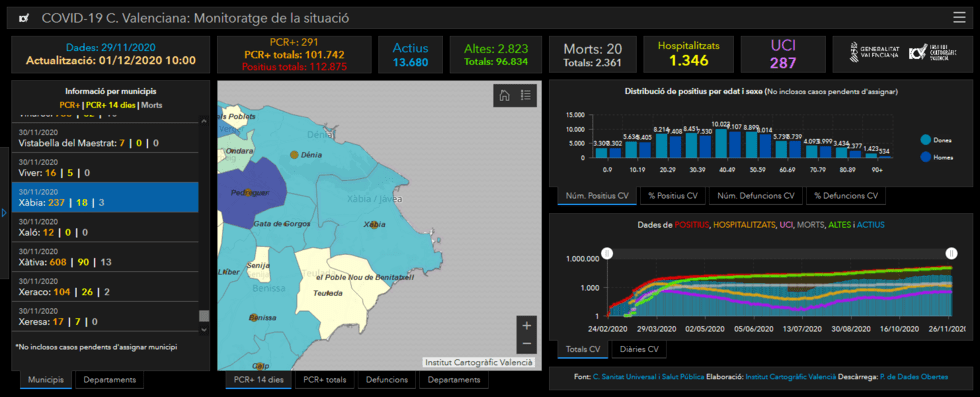Open the P. de Dades Obertes link
980x397 pixels.
[914, 377]
